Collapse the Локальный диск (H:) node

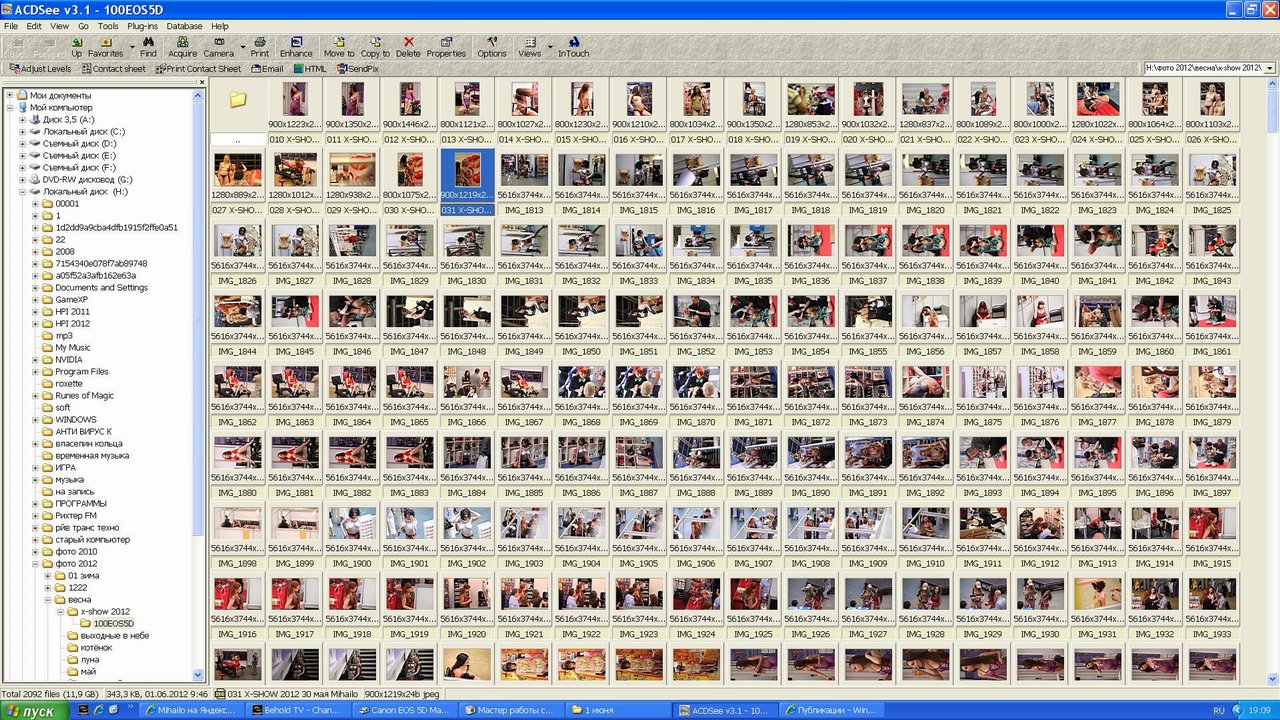click(22, 192)
